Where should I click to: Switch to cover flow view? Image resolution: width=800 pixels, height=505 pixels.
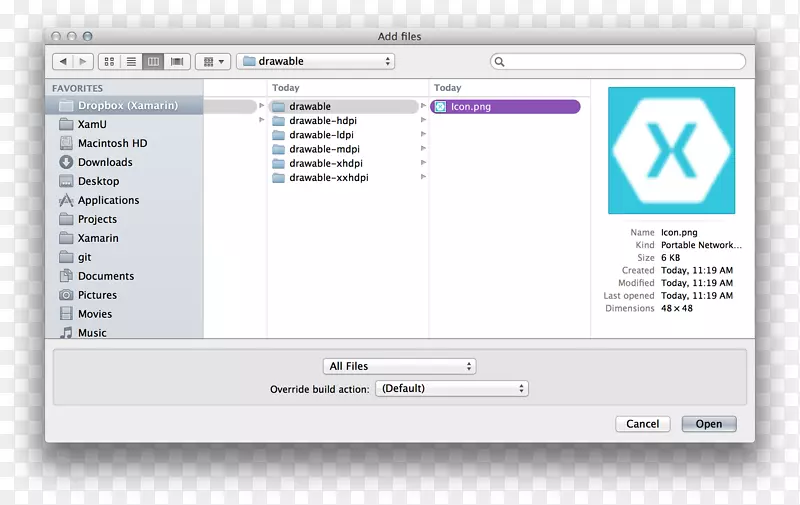coord(176,62)
